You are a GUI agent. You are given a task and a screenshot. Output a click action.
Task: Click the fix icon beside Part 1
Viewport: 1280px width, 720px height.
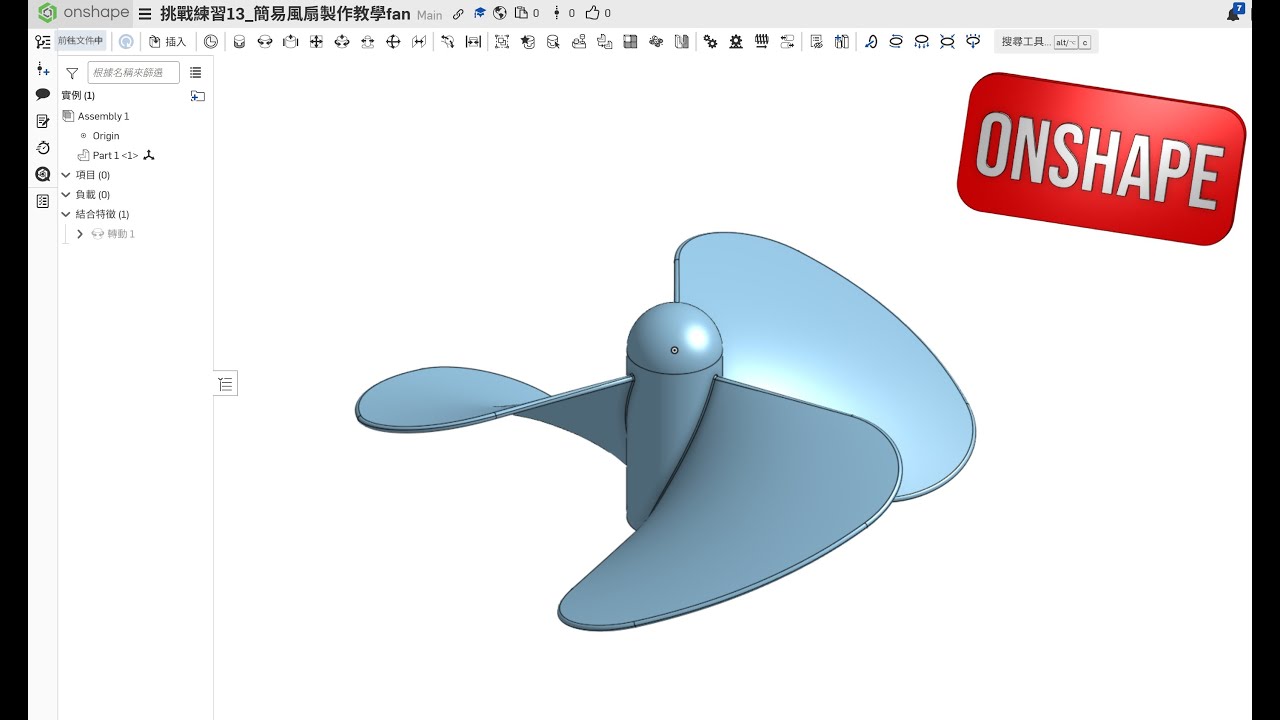(149, 155)
